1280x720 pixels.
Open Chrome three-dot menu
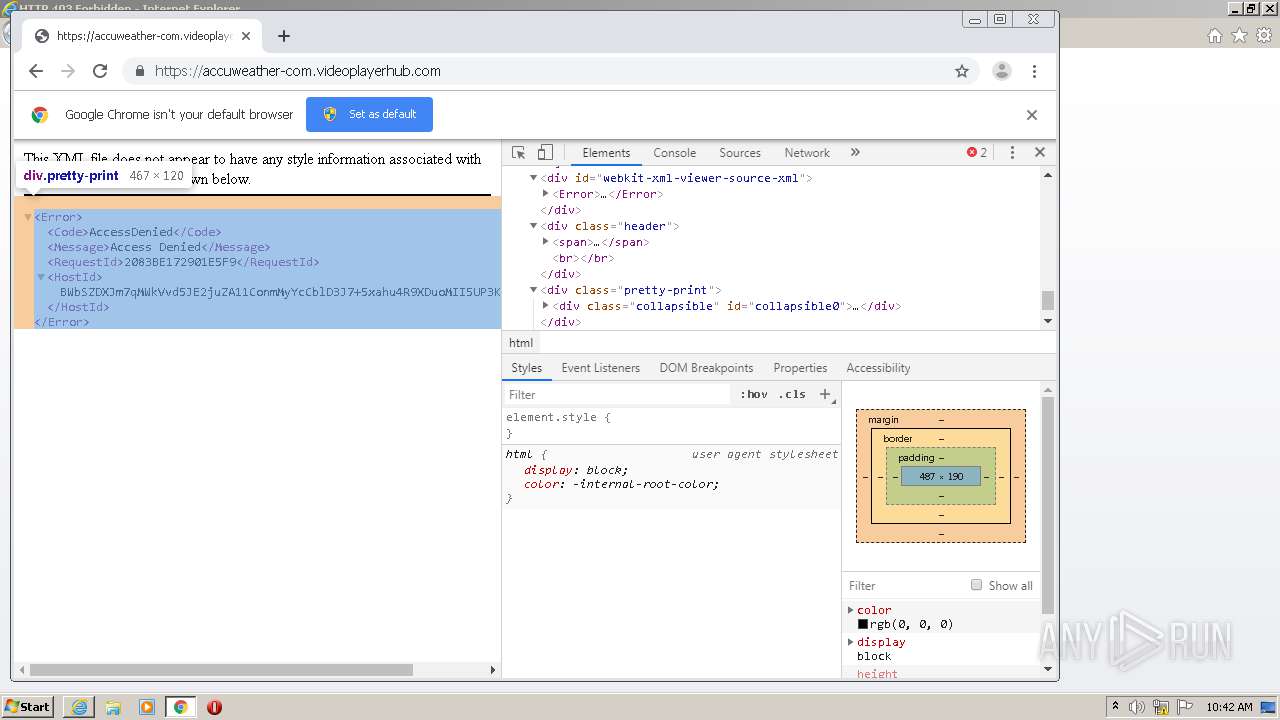point(1035,71)
